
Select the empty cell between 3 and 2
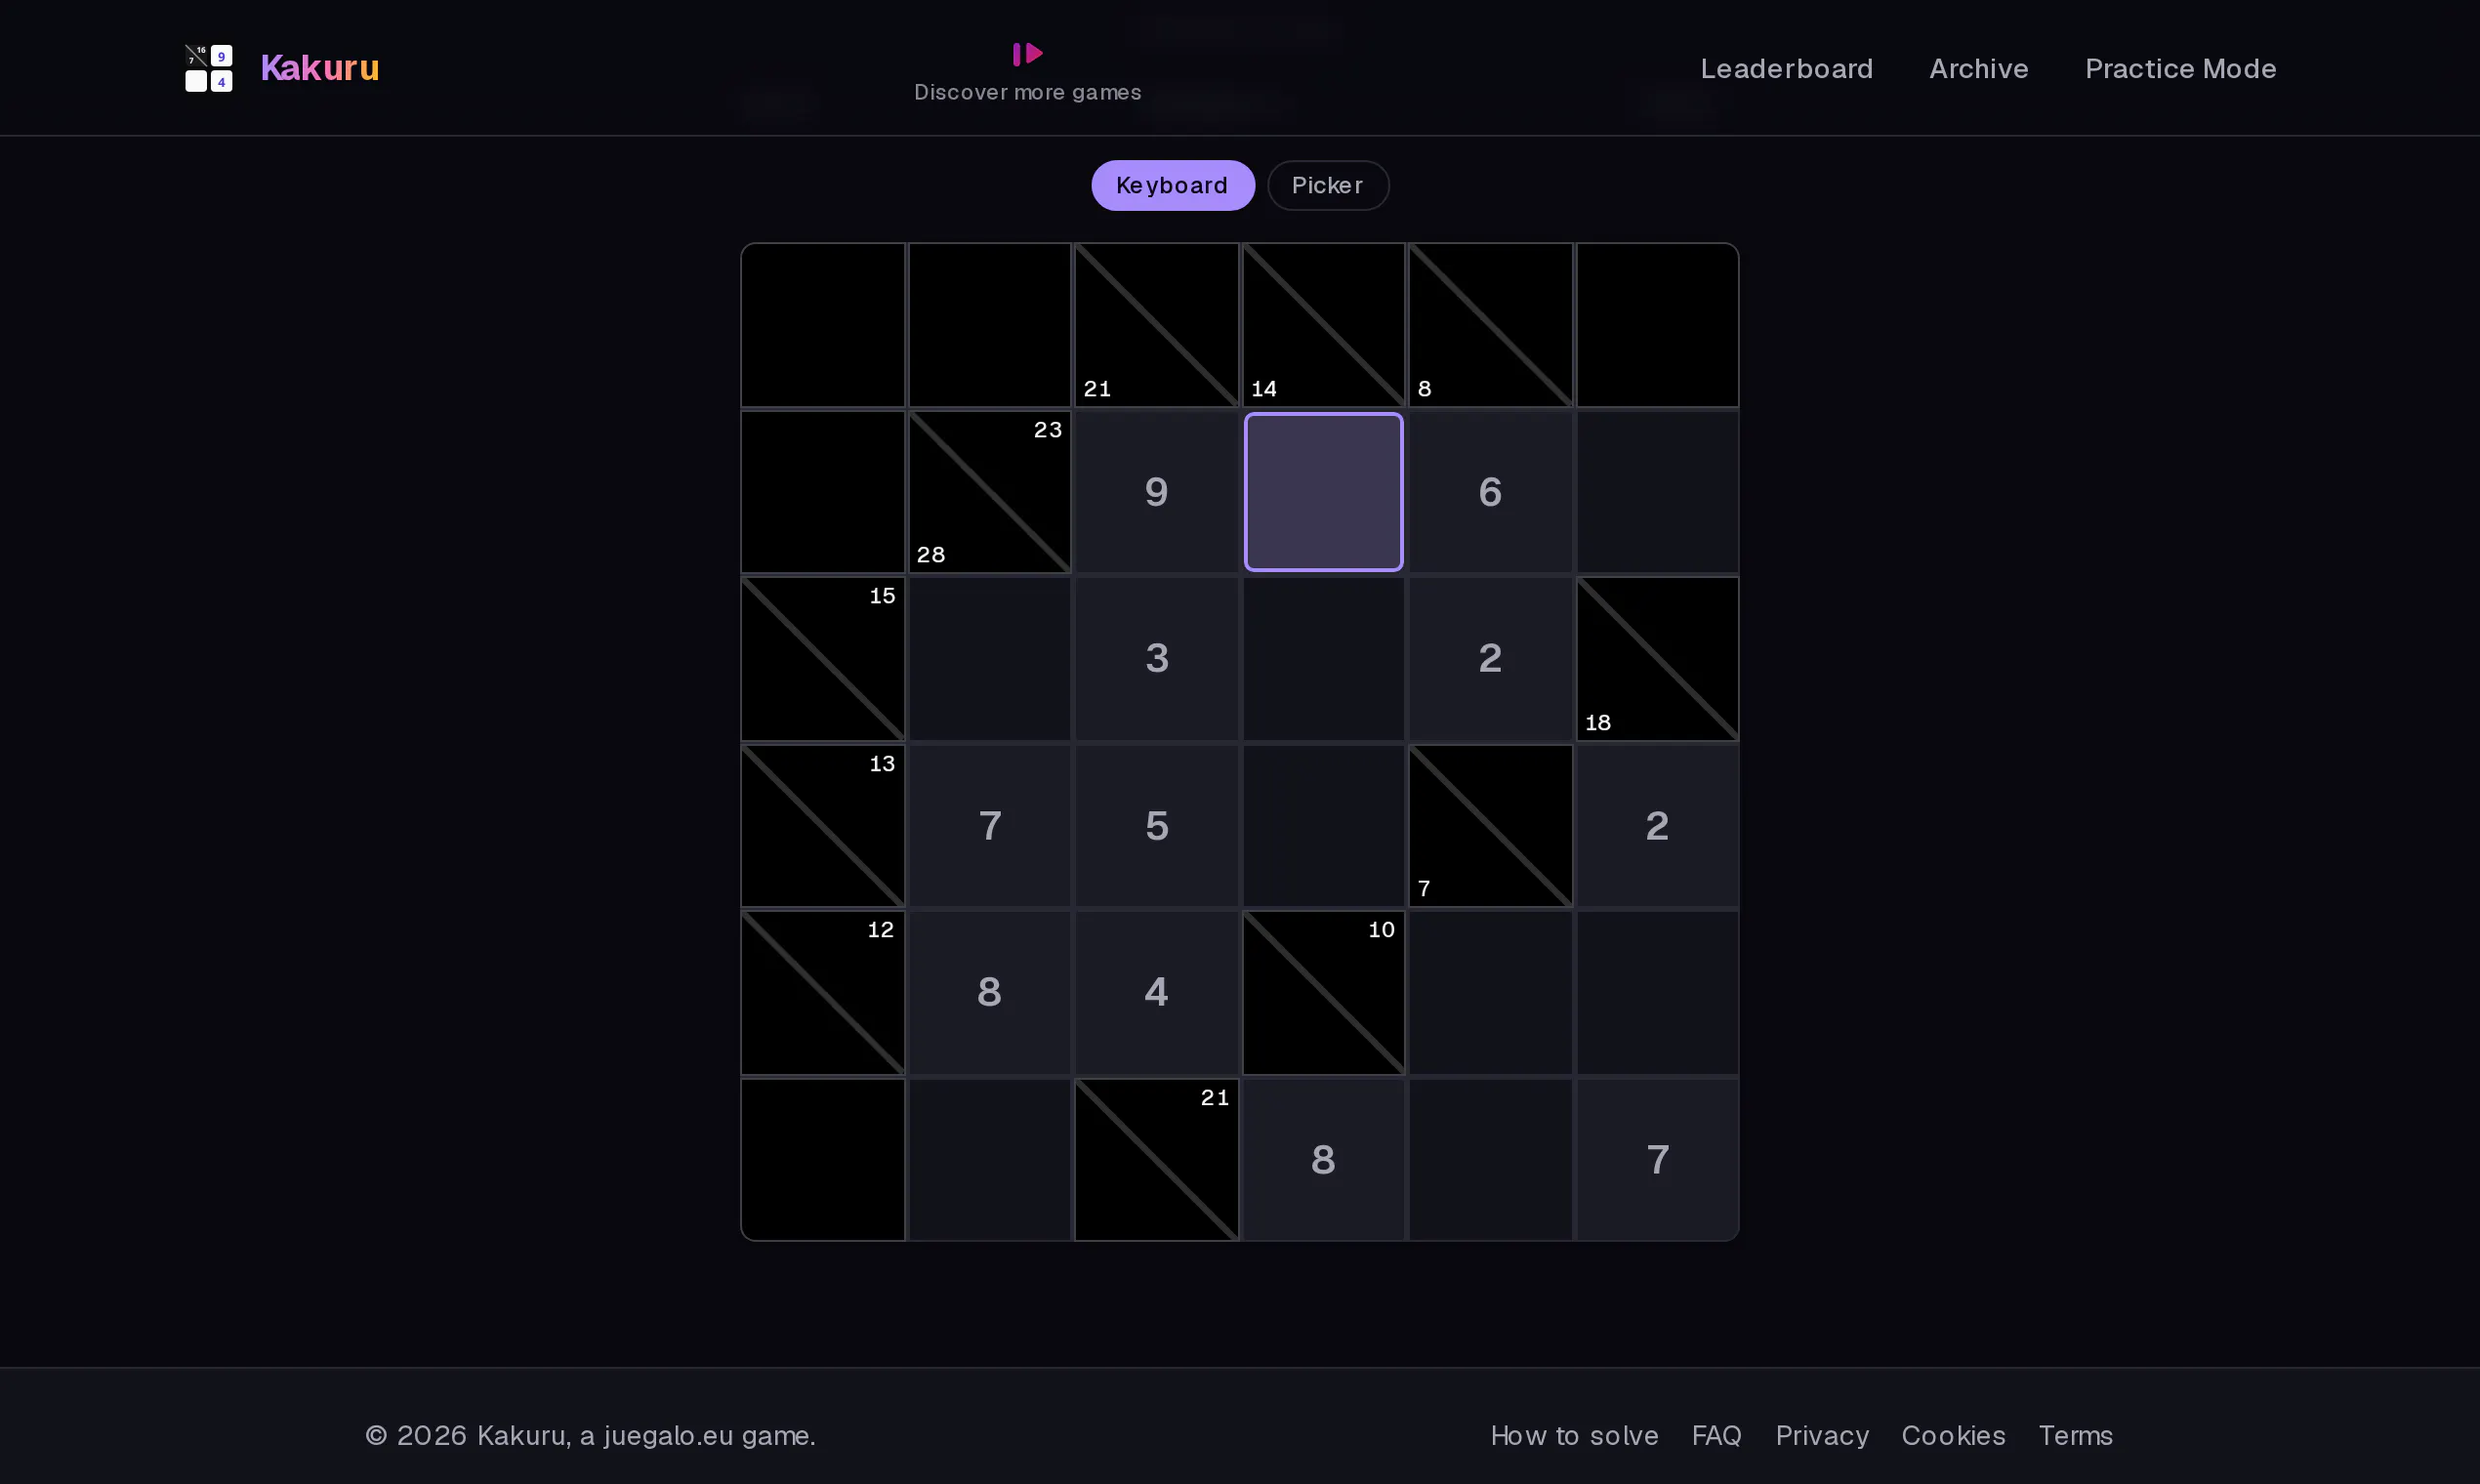[x=1324, y=659]
